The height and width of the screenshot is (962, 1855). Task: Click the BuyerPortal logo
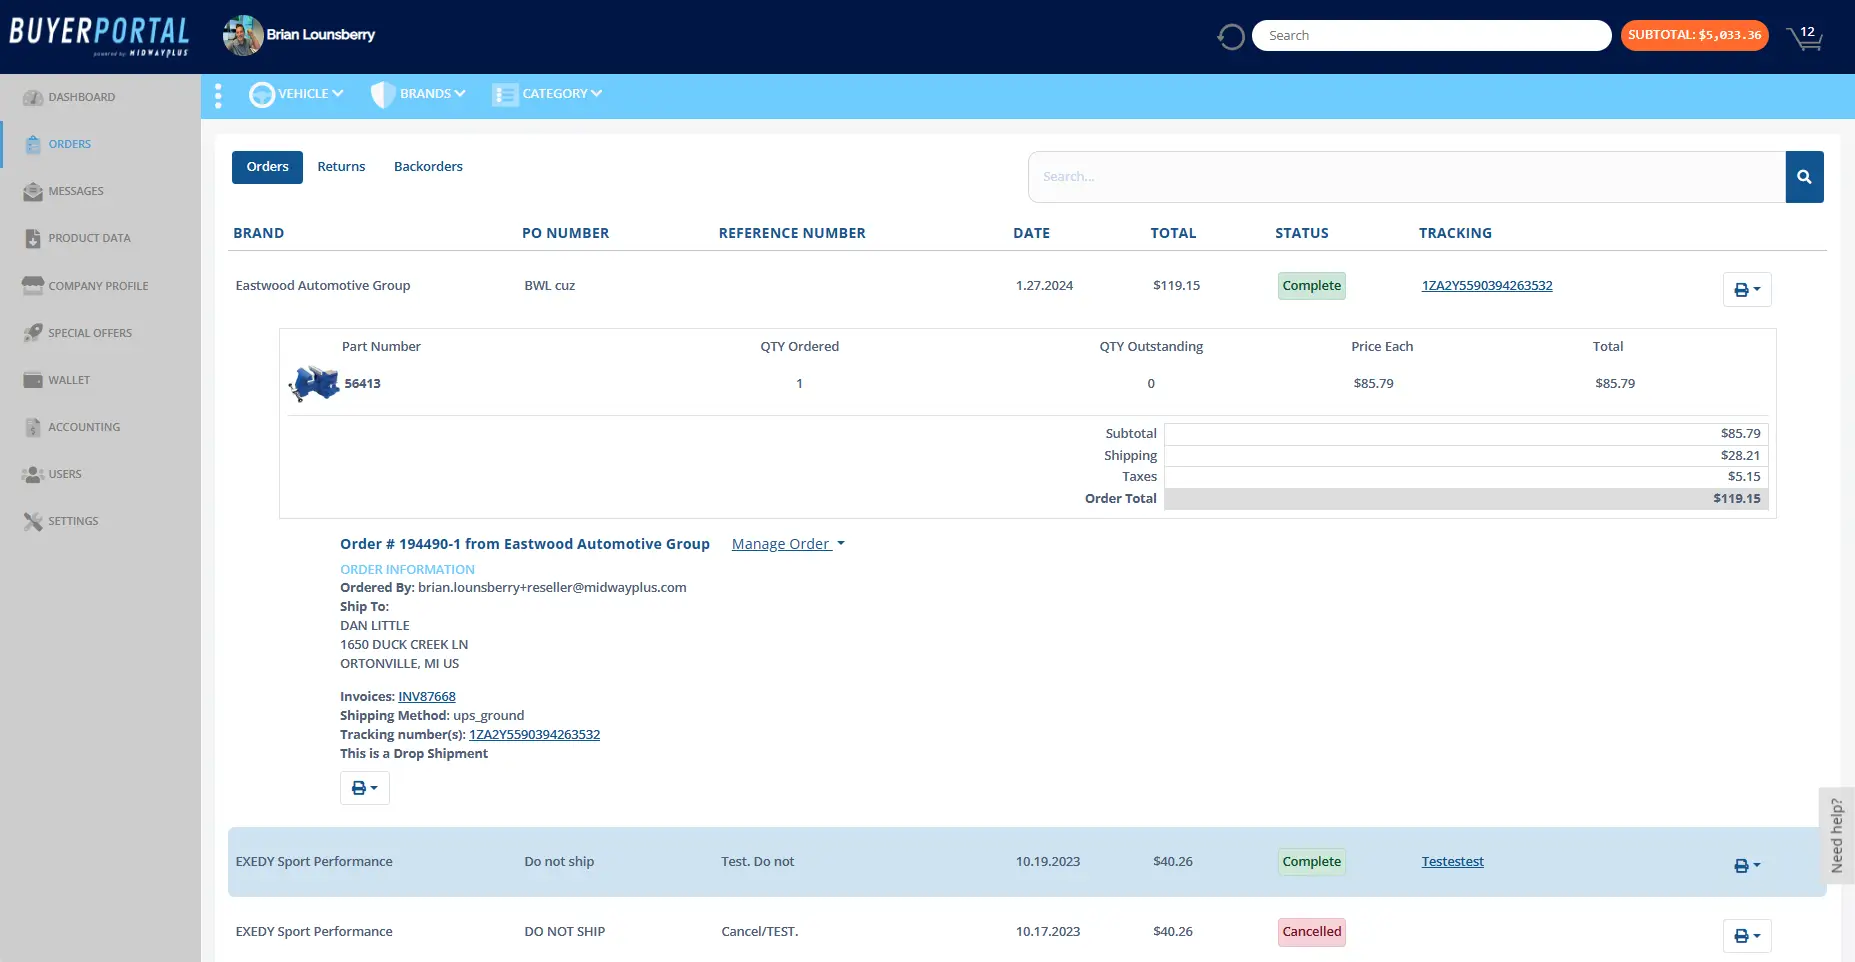[x=99, y=36]
